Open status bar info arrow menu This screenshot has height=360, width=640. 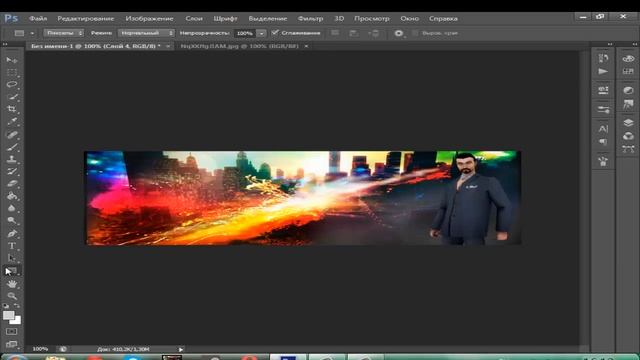point(181,349)
